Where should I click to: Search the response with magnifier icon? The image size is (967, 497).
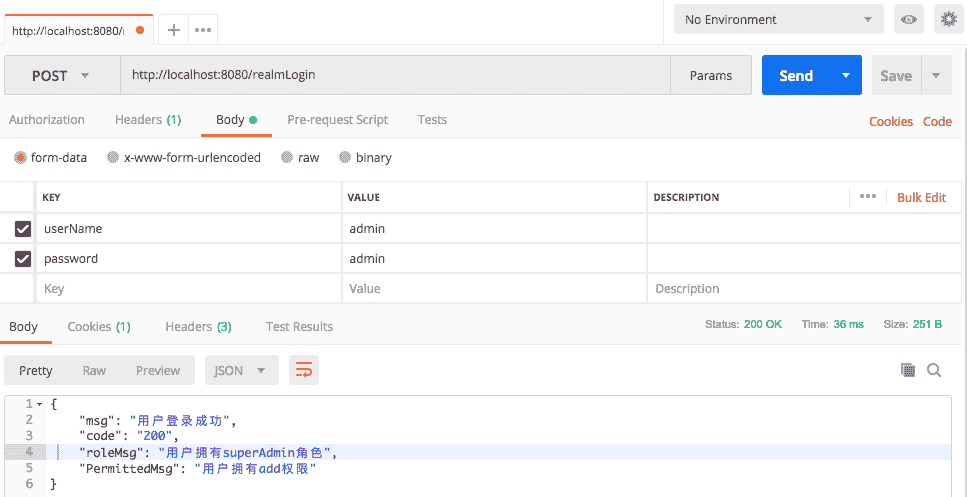pos(934,370)
